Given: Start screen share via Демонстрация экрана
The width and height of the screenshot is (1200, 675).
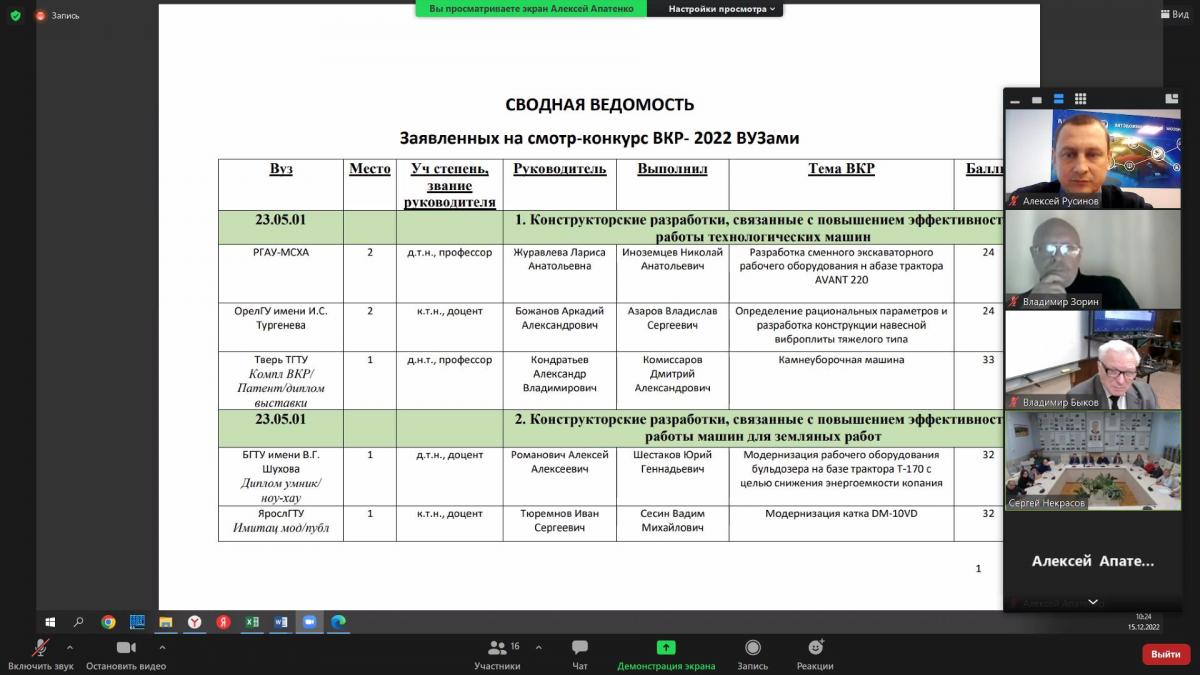Looking at the screenshot, I should point(666,655).
